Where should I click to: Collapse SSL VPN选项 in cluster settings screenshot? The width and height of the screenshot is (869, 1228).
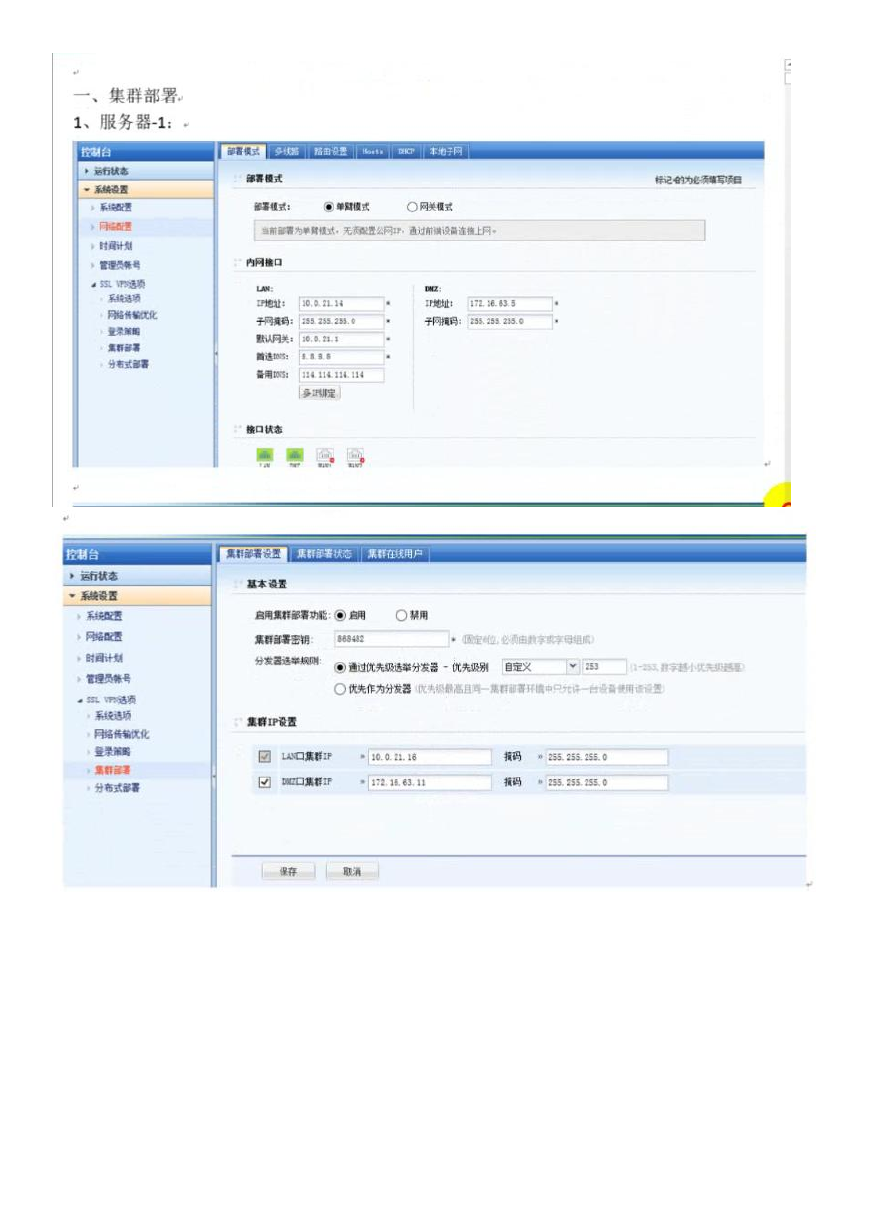(106, 699)
